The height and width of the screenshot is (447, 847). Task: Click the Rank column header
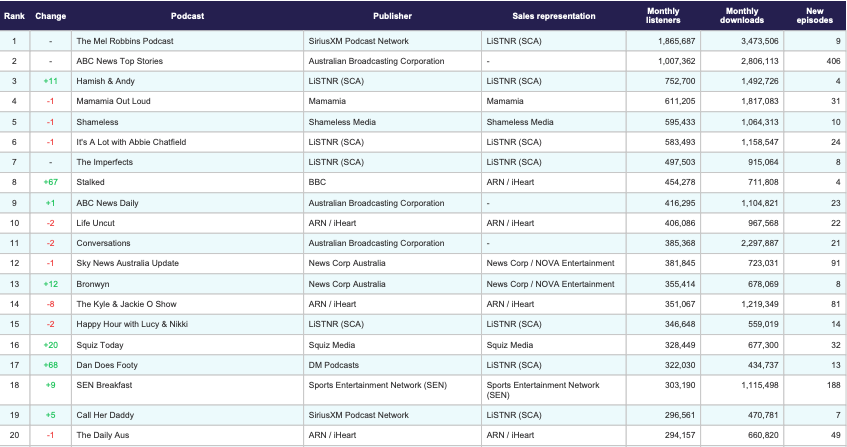pyautogui.click(x=14, y=16)
